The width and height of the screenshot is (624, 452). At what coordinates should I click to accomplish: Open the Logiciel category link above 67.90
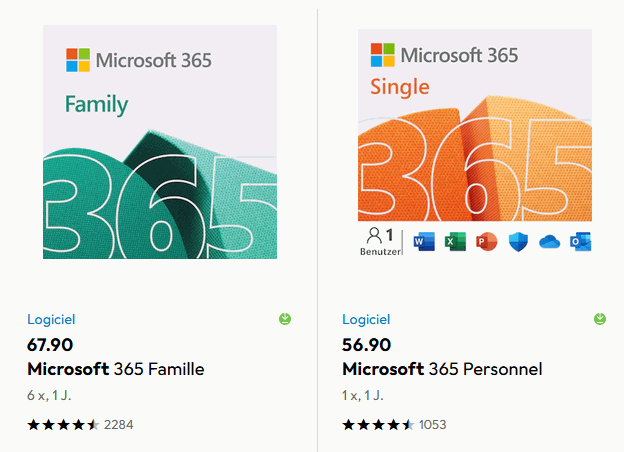click(51, 320)
